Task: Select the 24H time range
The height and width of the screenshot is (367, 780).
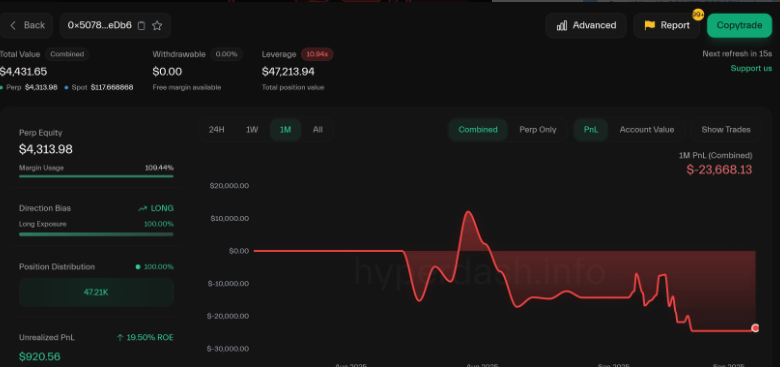Action: pyautogui.click(x=217, y=130)
